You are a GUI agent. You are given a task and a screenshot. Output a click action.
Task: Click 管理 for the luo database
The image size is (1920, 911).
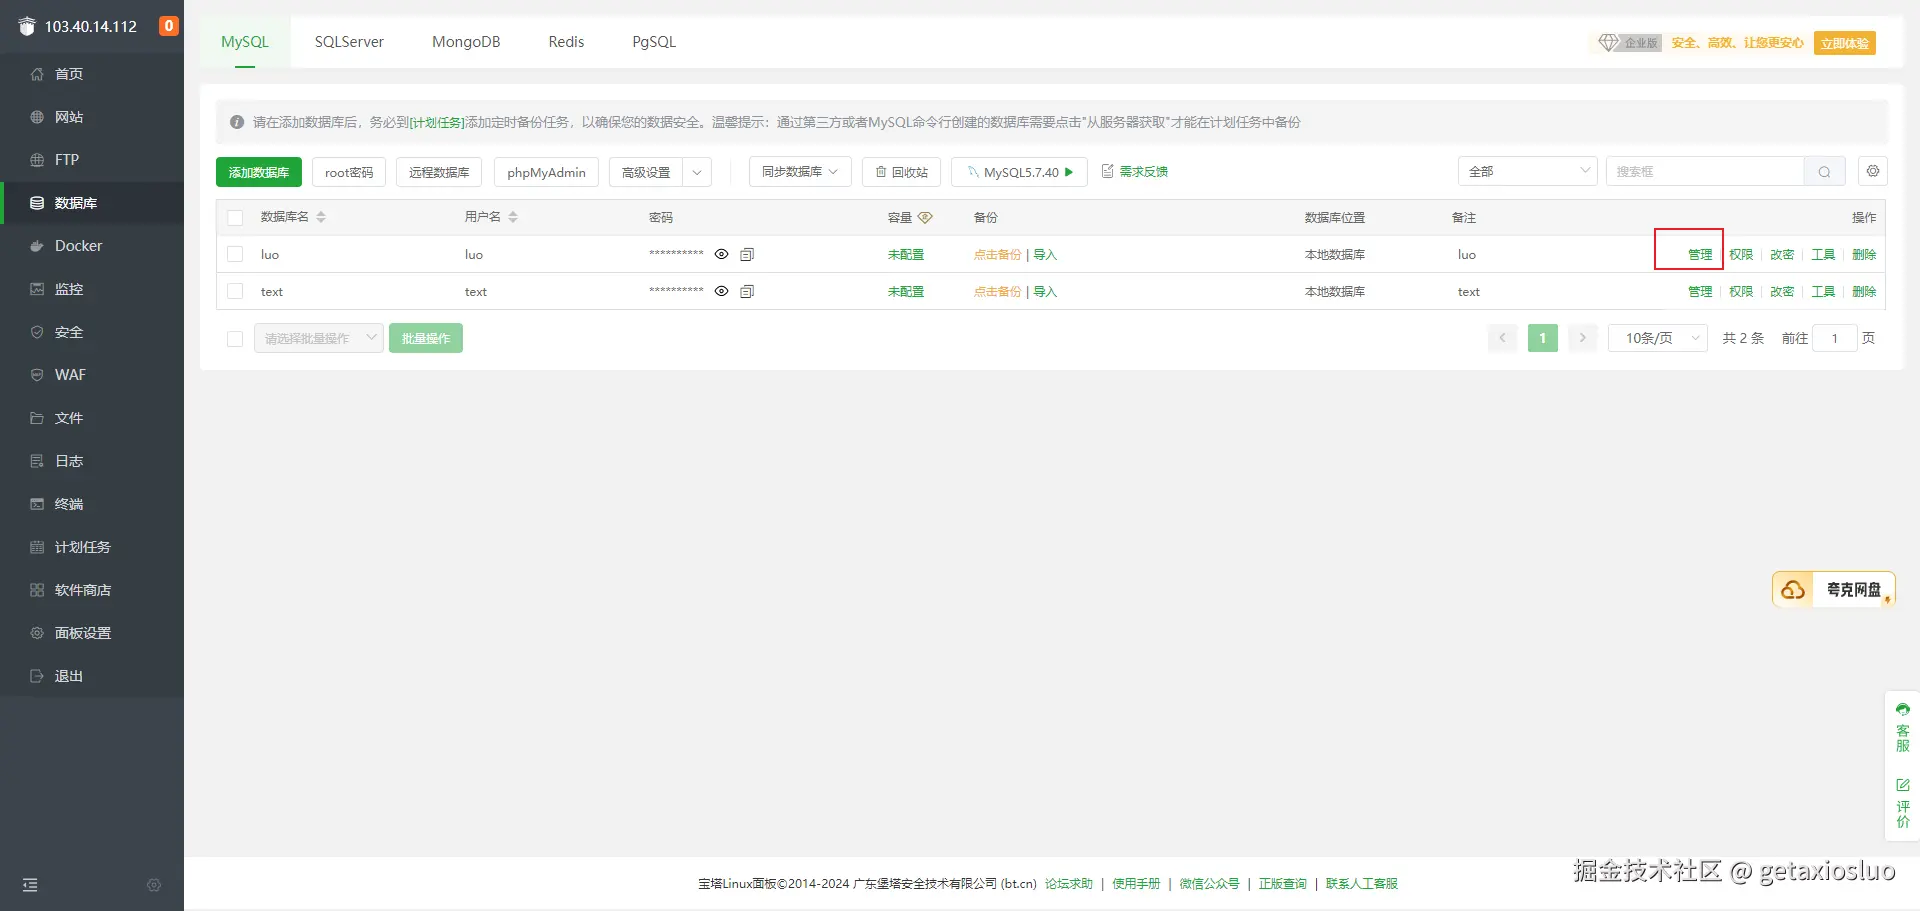click(x=1700, y=255)
